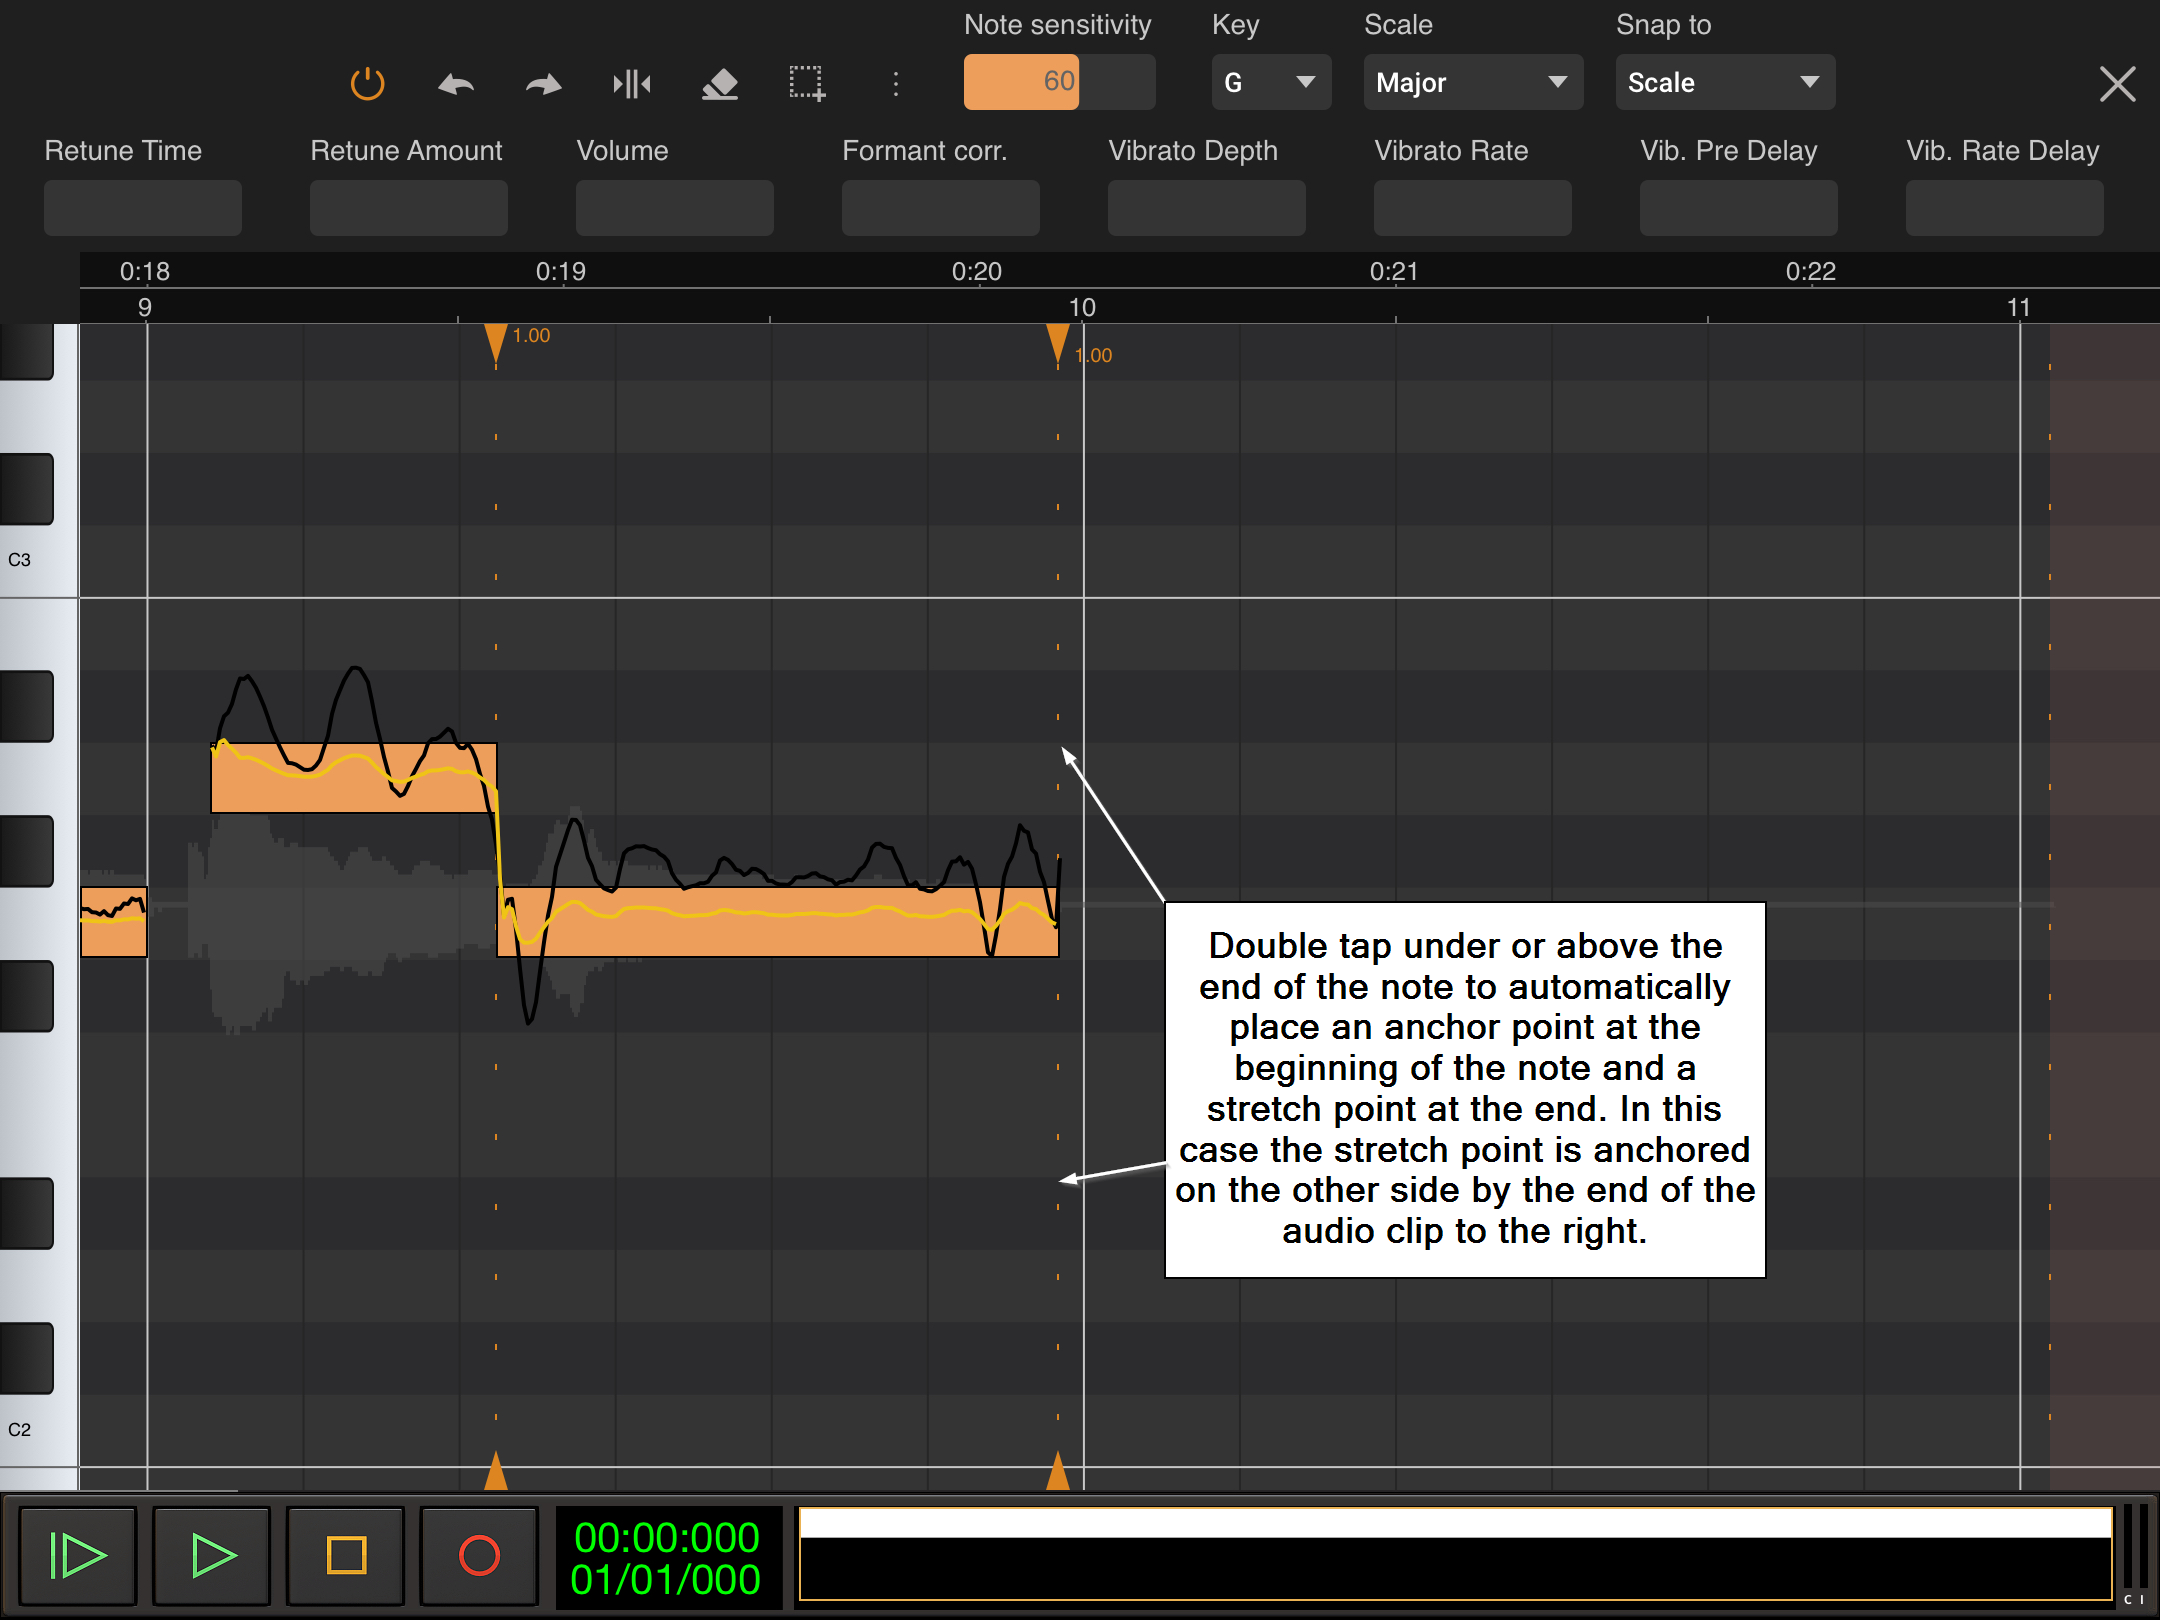Open the three-dot more options menu
This screenshot has height=1620, width=2160.
point(895,84)
